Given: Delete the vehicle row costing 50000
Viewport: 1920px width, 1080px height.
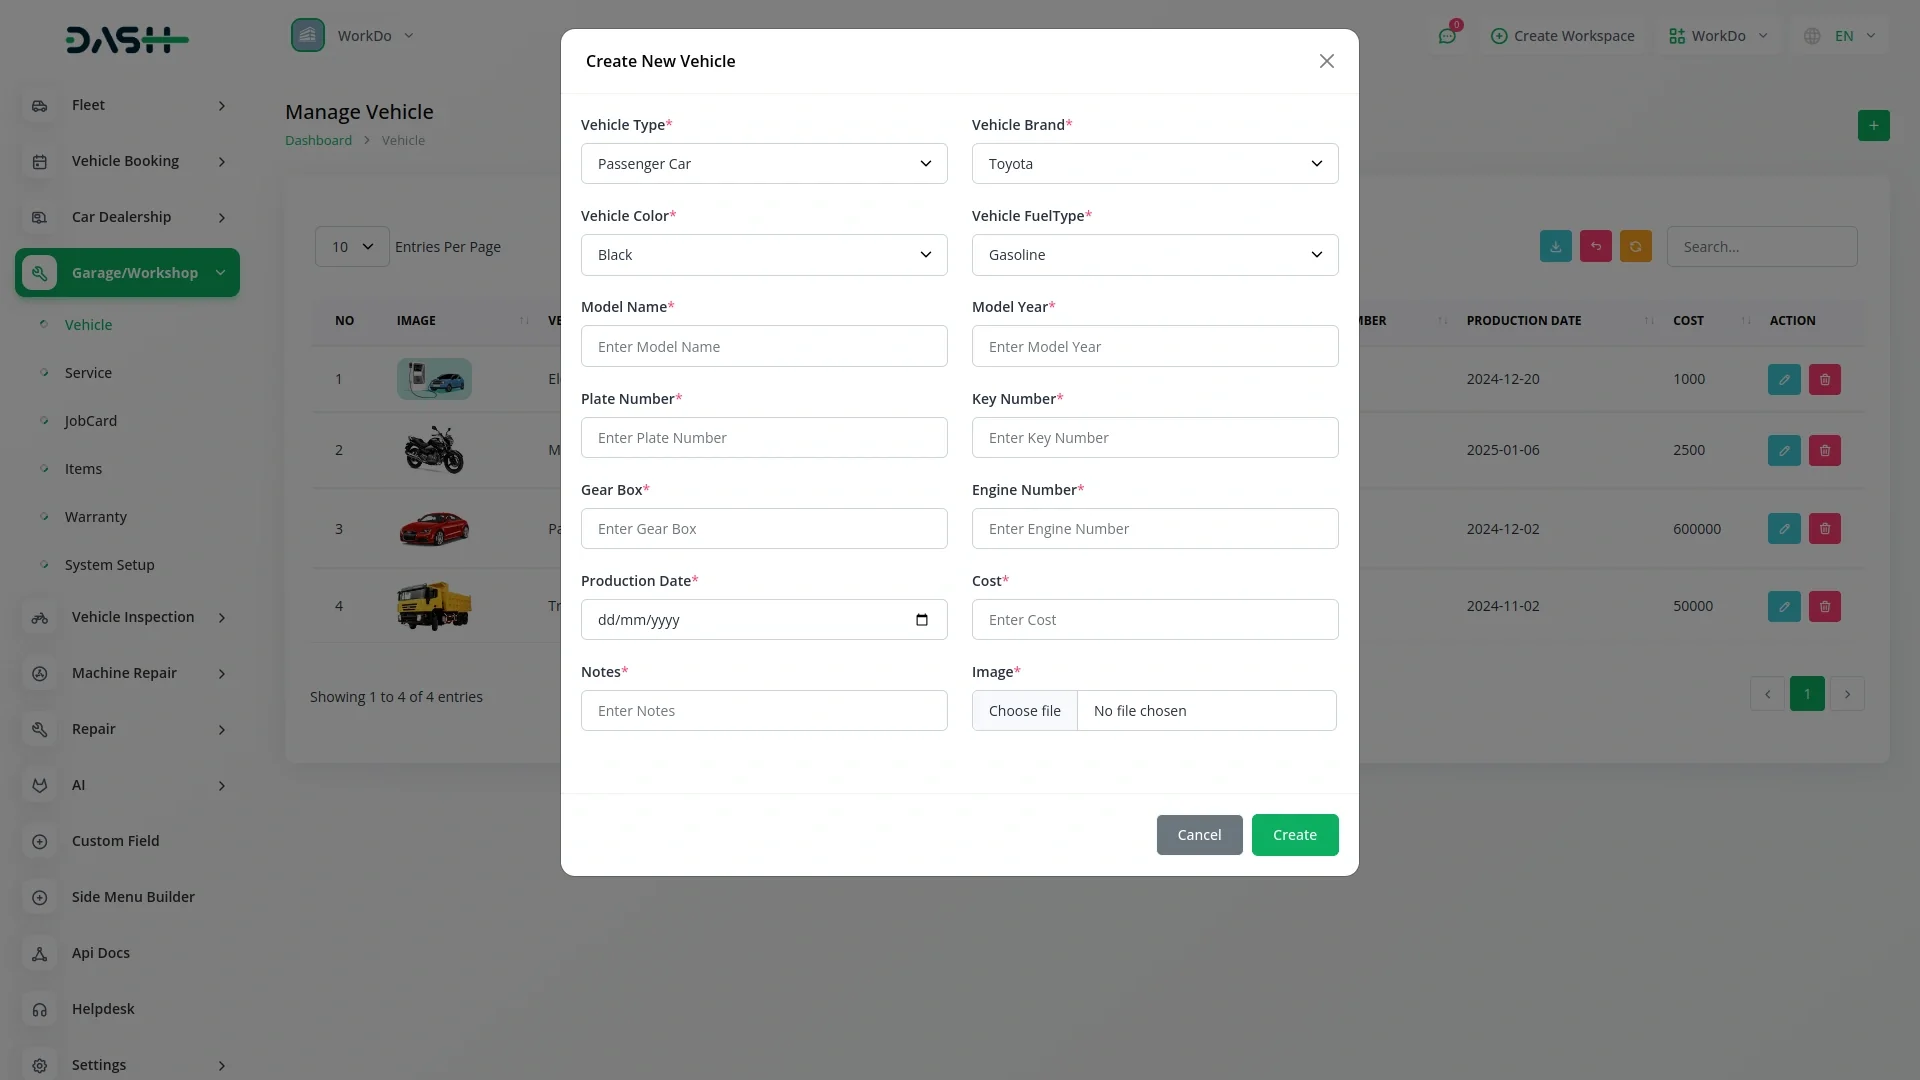Looking at the screenshot, I should click(x=1824, y=607).
